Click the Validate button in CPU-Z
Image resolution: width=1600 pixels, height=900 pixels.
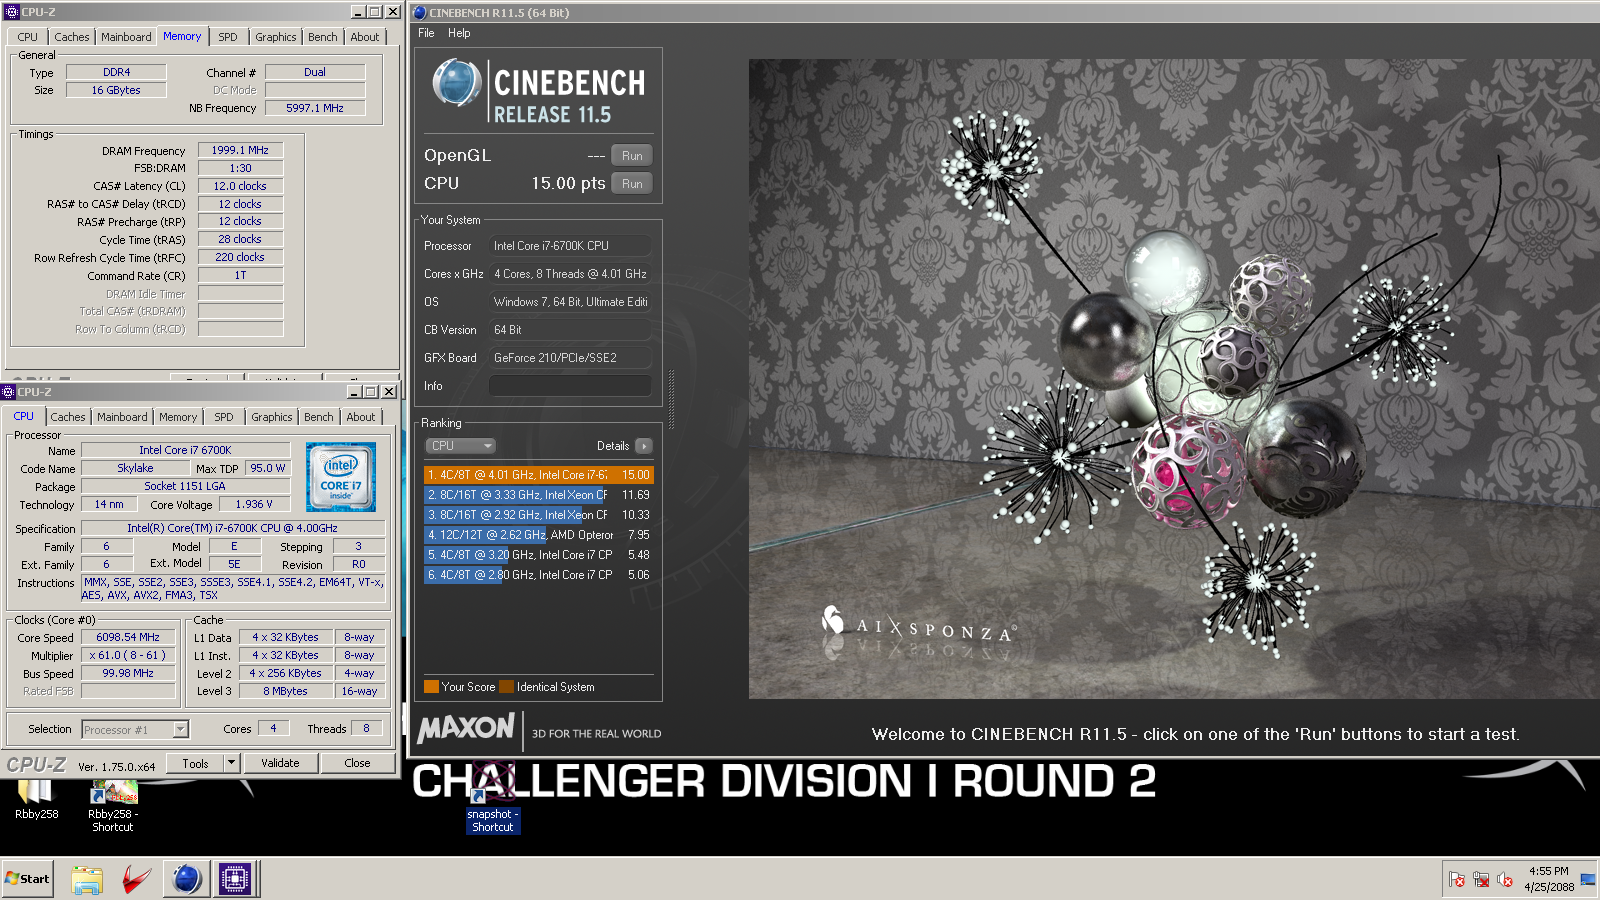tap(280, 763)
